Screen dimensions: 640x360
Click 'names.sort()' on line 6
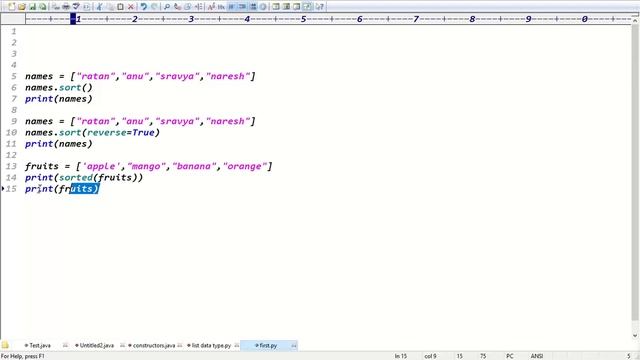59,87
